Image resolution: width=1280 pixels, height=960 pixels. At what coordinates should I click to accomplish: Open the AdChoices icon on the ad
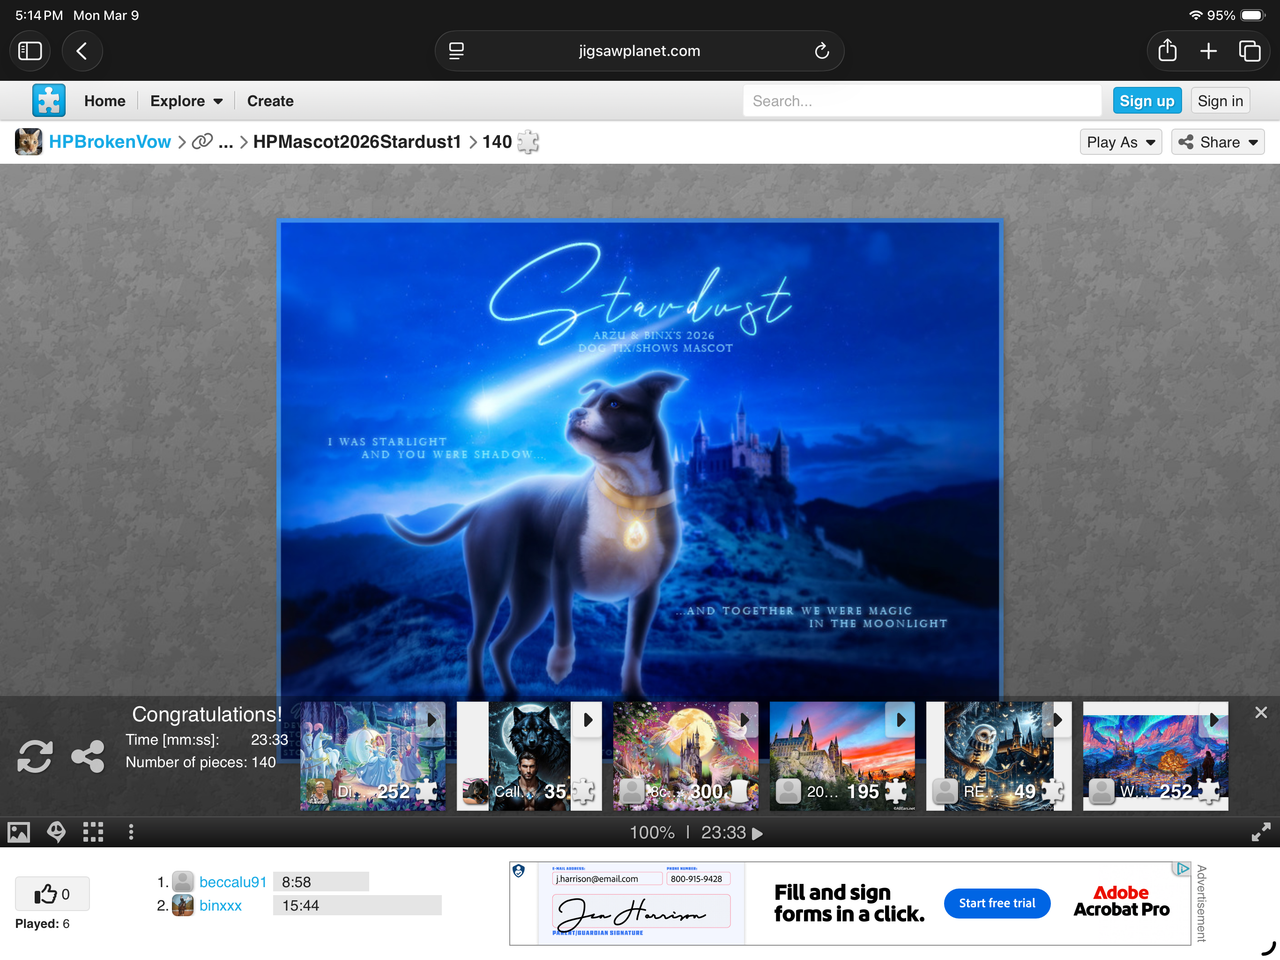click(1183, 869)
